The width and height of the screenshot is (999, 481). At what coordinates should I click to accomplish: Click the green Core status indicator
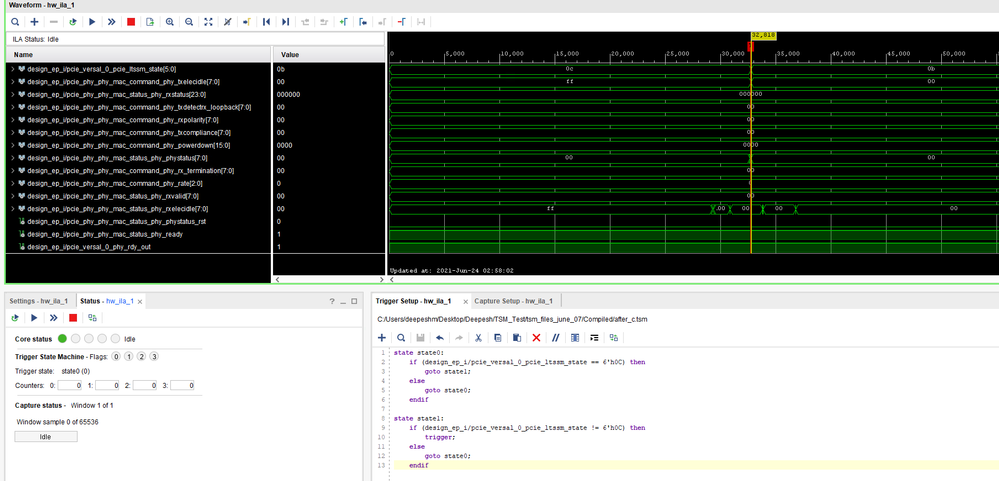(x=62, y=339)
